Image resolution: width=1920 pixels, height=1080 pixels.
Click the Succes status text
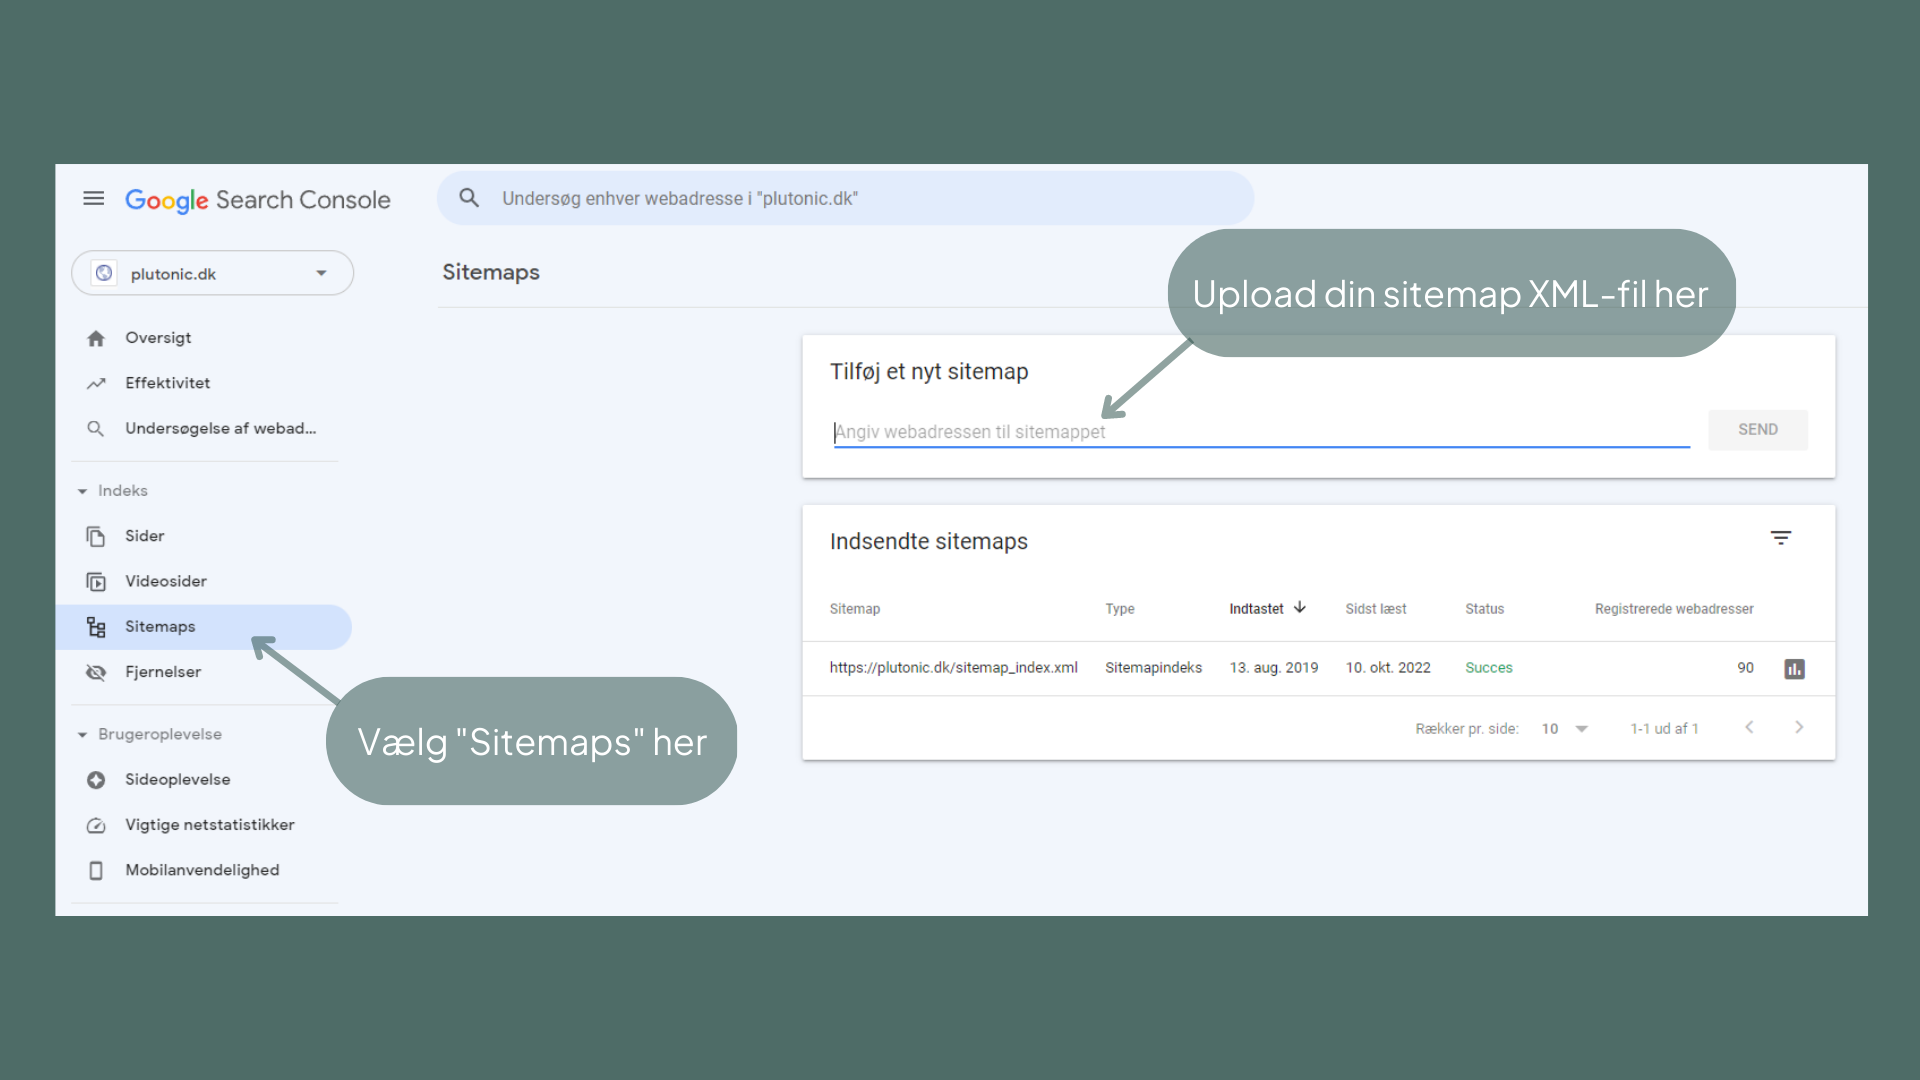point(1488,668)
